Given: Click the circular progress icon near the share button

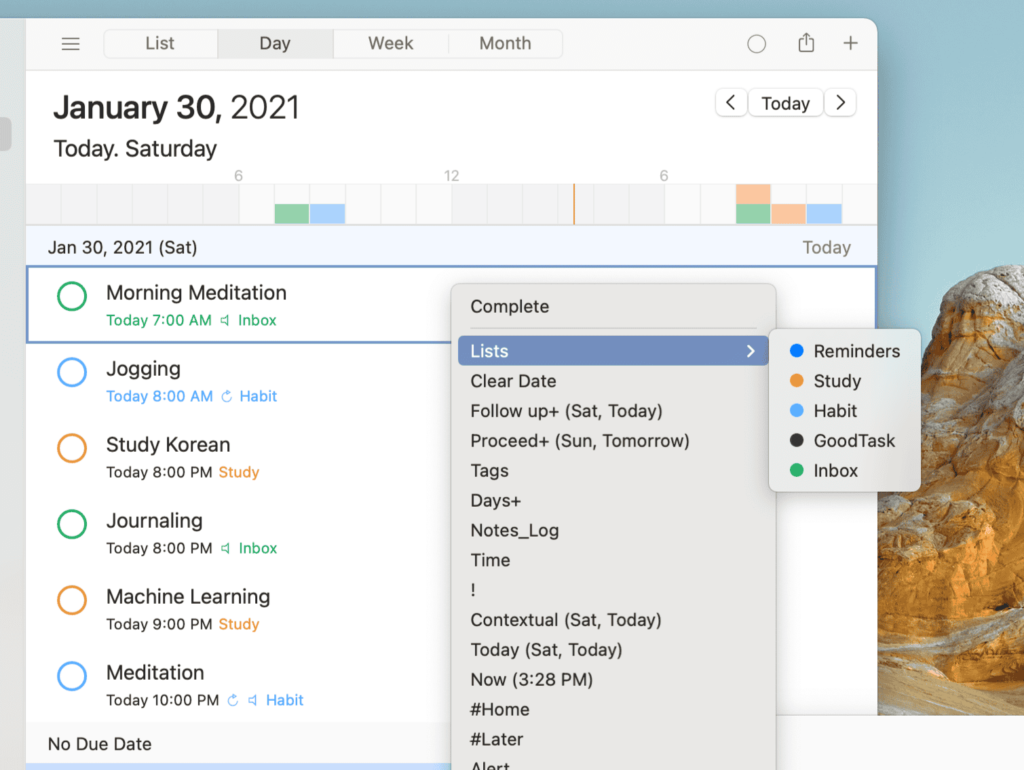Looking at the screenshot, I should (756, 43).
